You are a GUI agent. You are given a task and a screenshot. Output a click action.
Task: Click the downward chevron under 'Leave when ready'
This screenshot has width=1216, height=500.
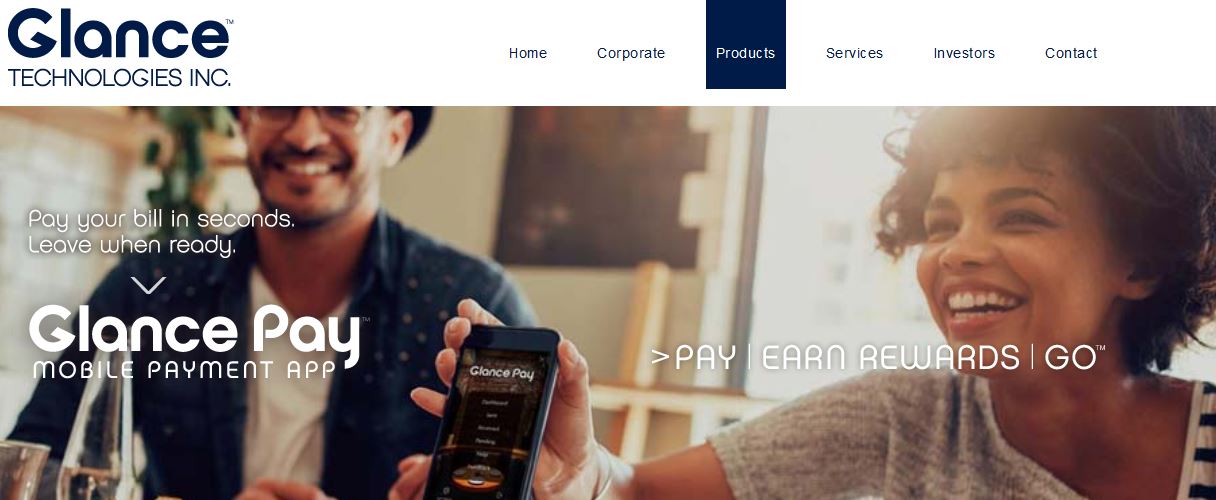tap(148, 285)
